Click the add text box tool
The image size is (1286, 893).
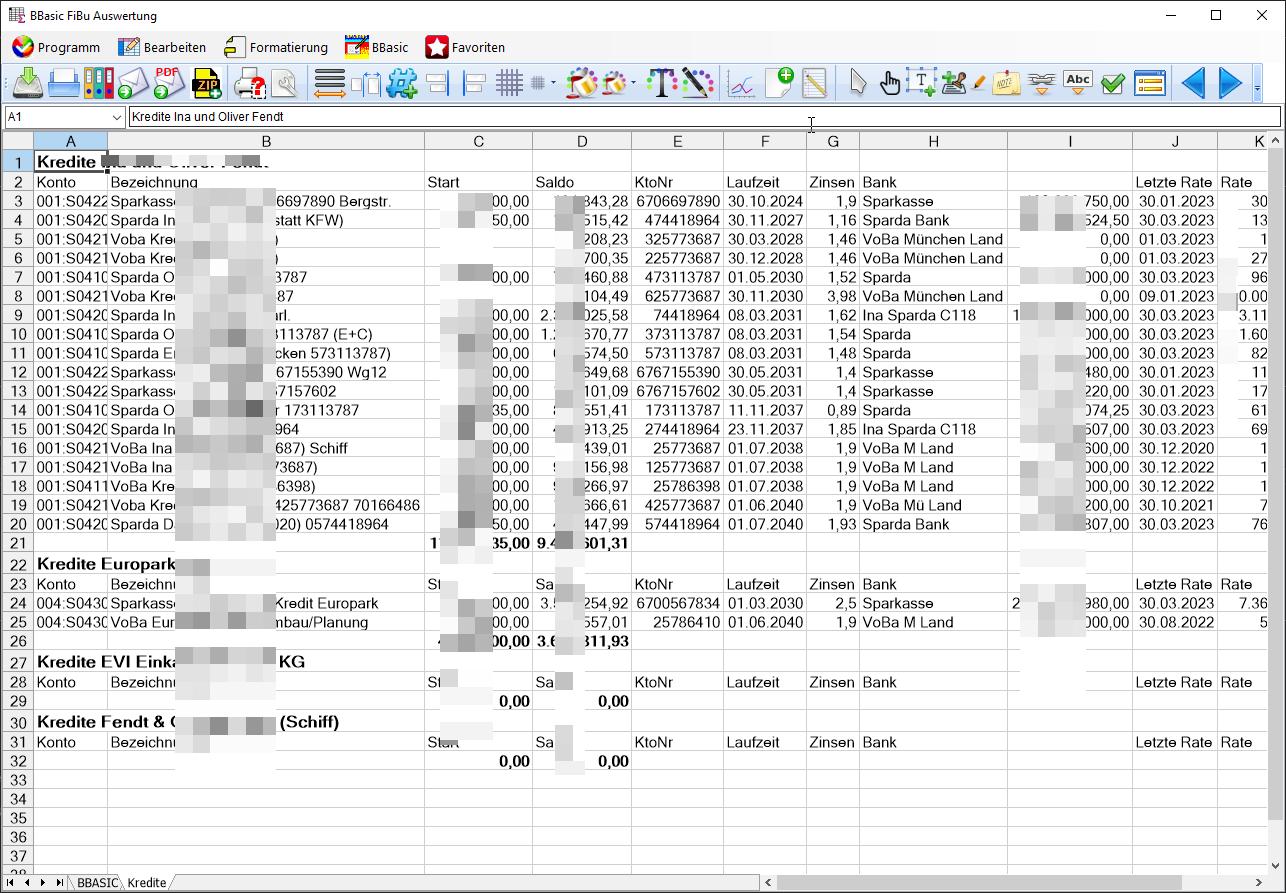click(x=921, y=83)
